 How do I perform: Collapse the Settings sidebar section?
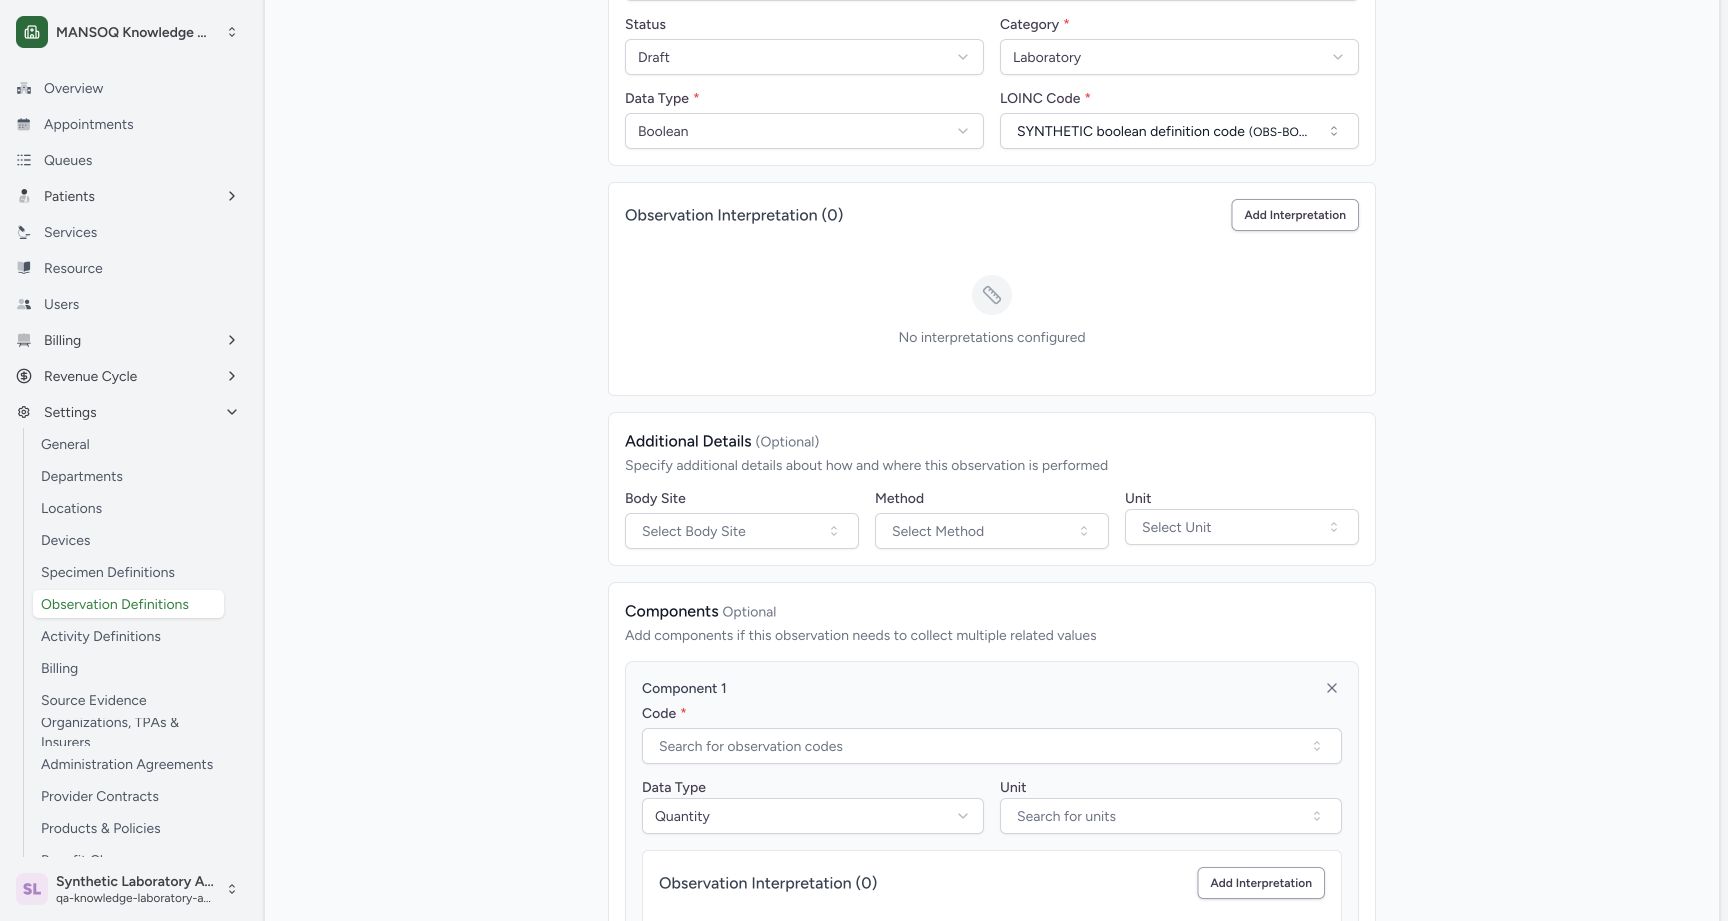[x=232, y=412]
